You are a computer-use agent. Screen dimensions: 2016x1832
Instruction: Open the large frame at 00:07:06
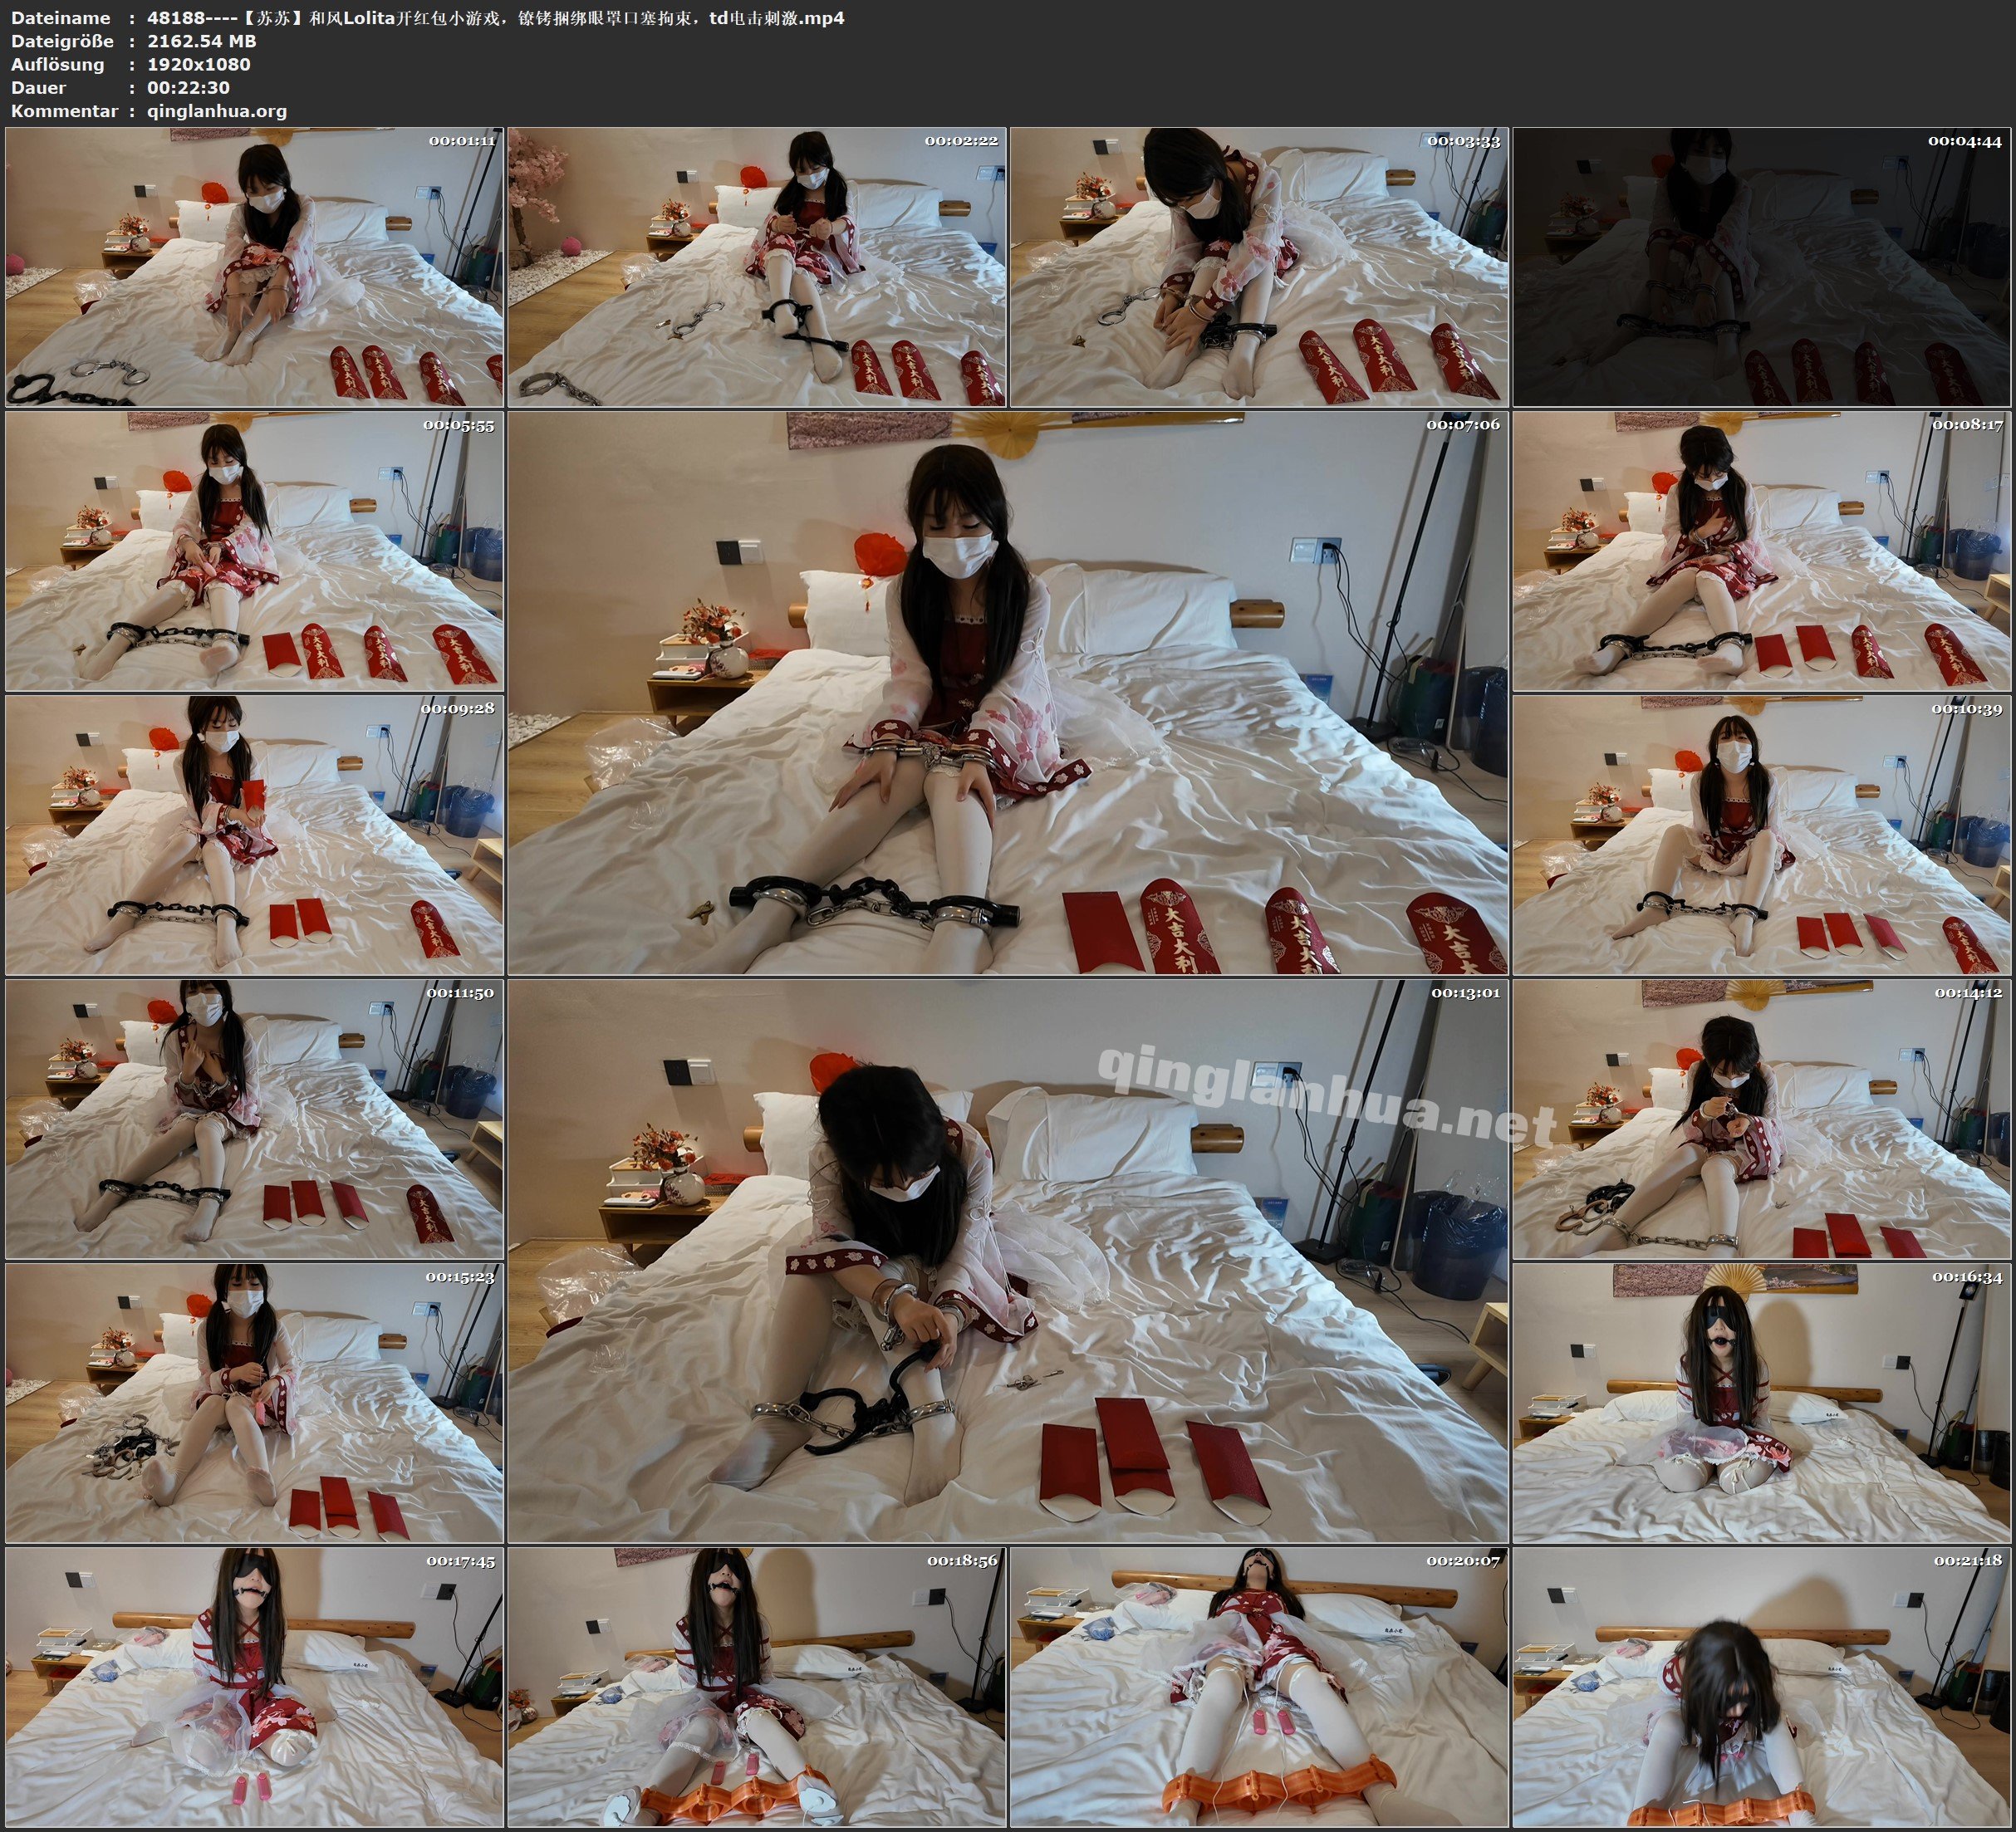click(x=1008, y=693)
